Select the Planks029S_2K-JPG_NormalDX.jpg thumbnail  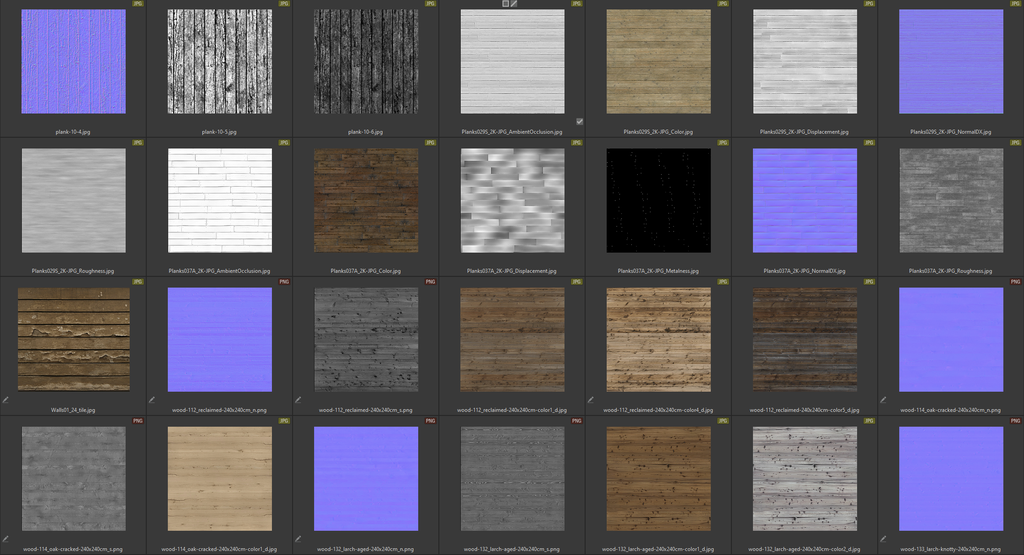click(950, 62)
